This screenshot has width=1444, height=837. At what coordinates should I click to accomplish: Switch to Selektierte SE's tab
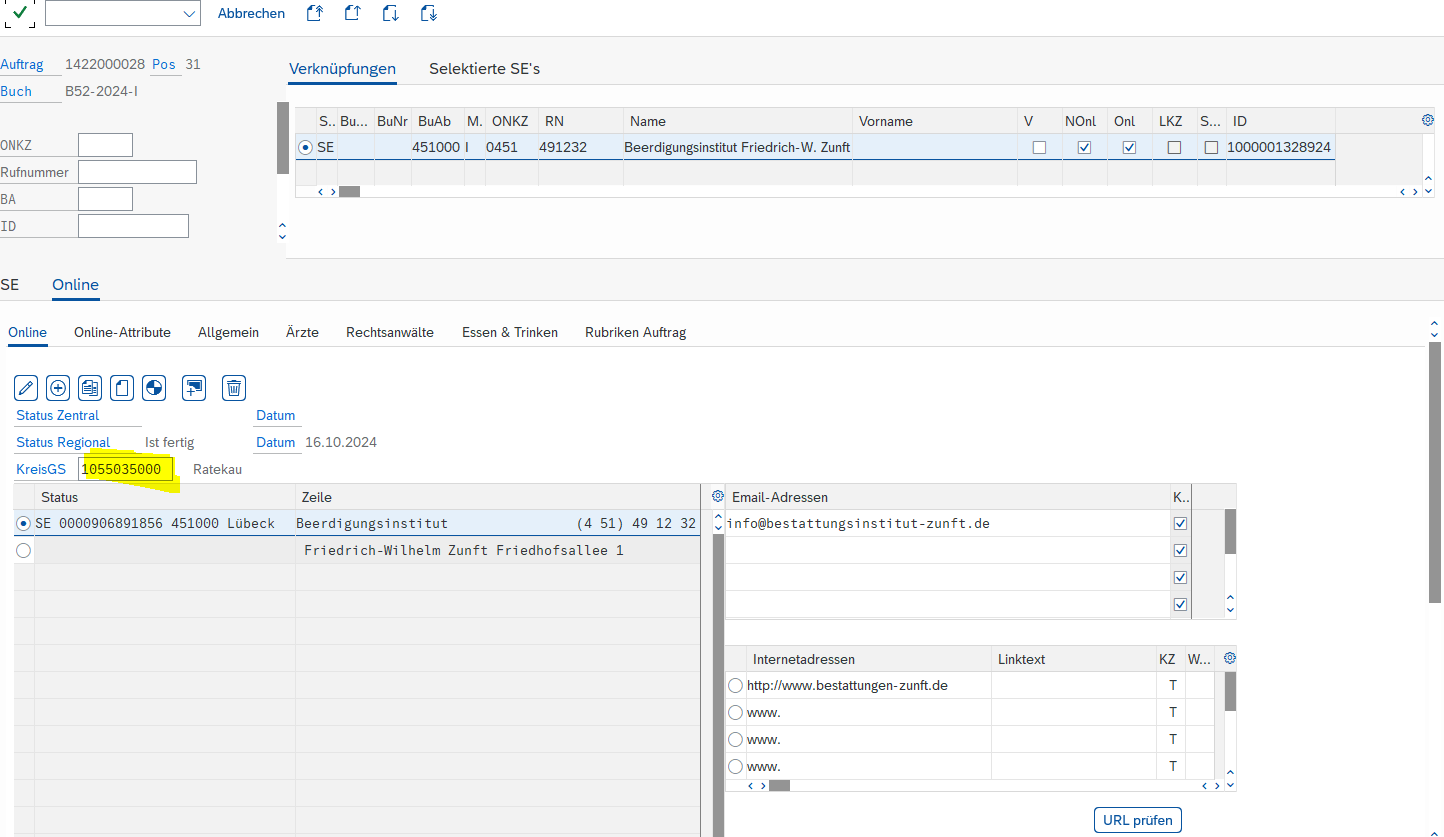485,69
